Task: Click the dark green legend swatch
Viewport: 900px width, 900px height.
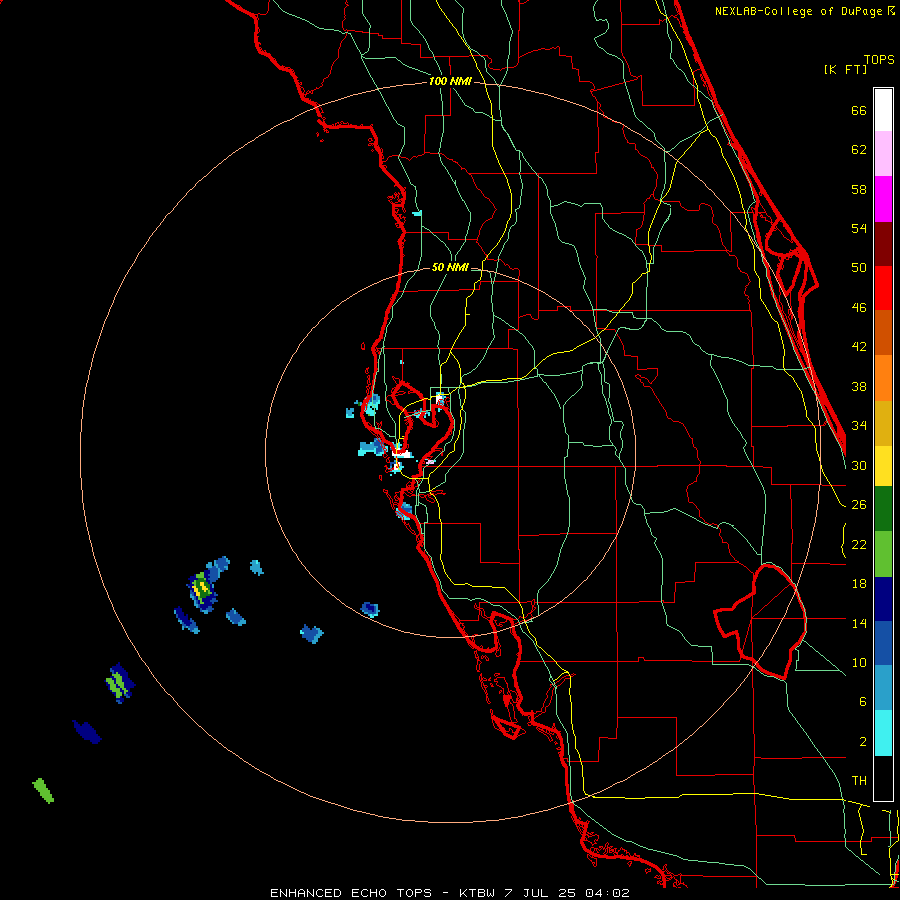Action: [883, 509]
